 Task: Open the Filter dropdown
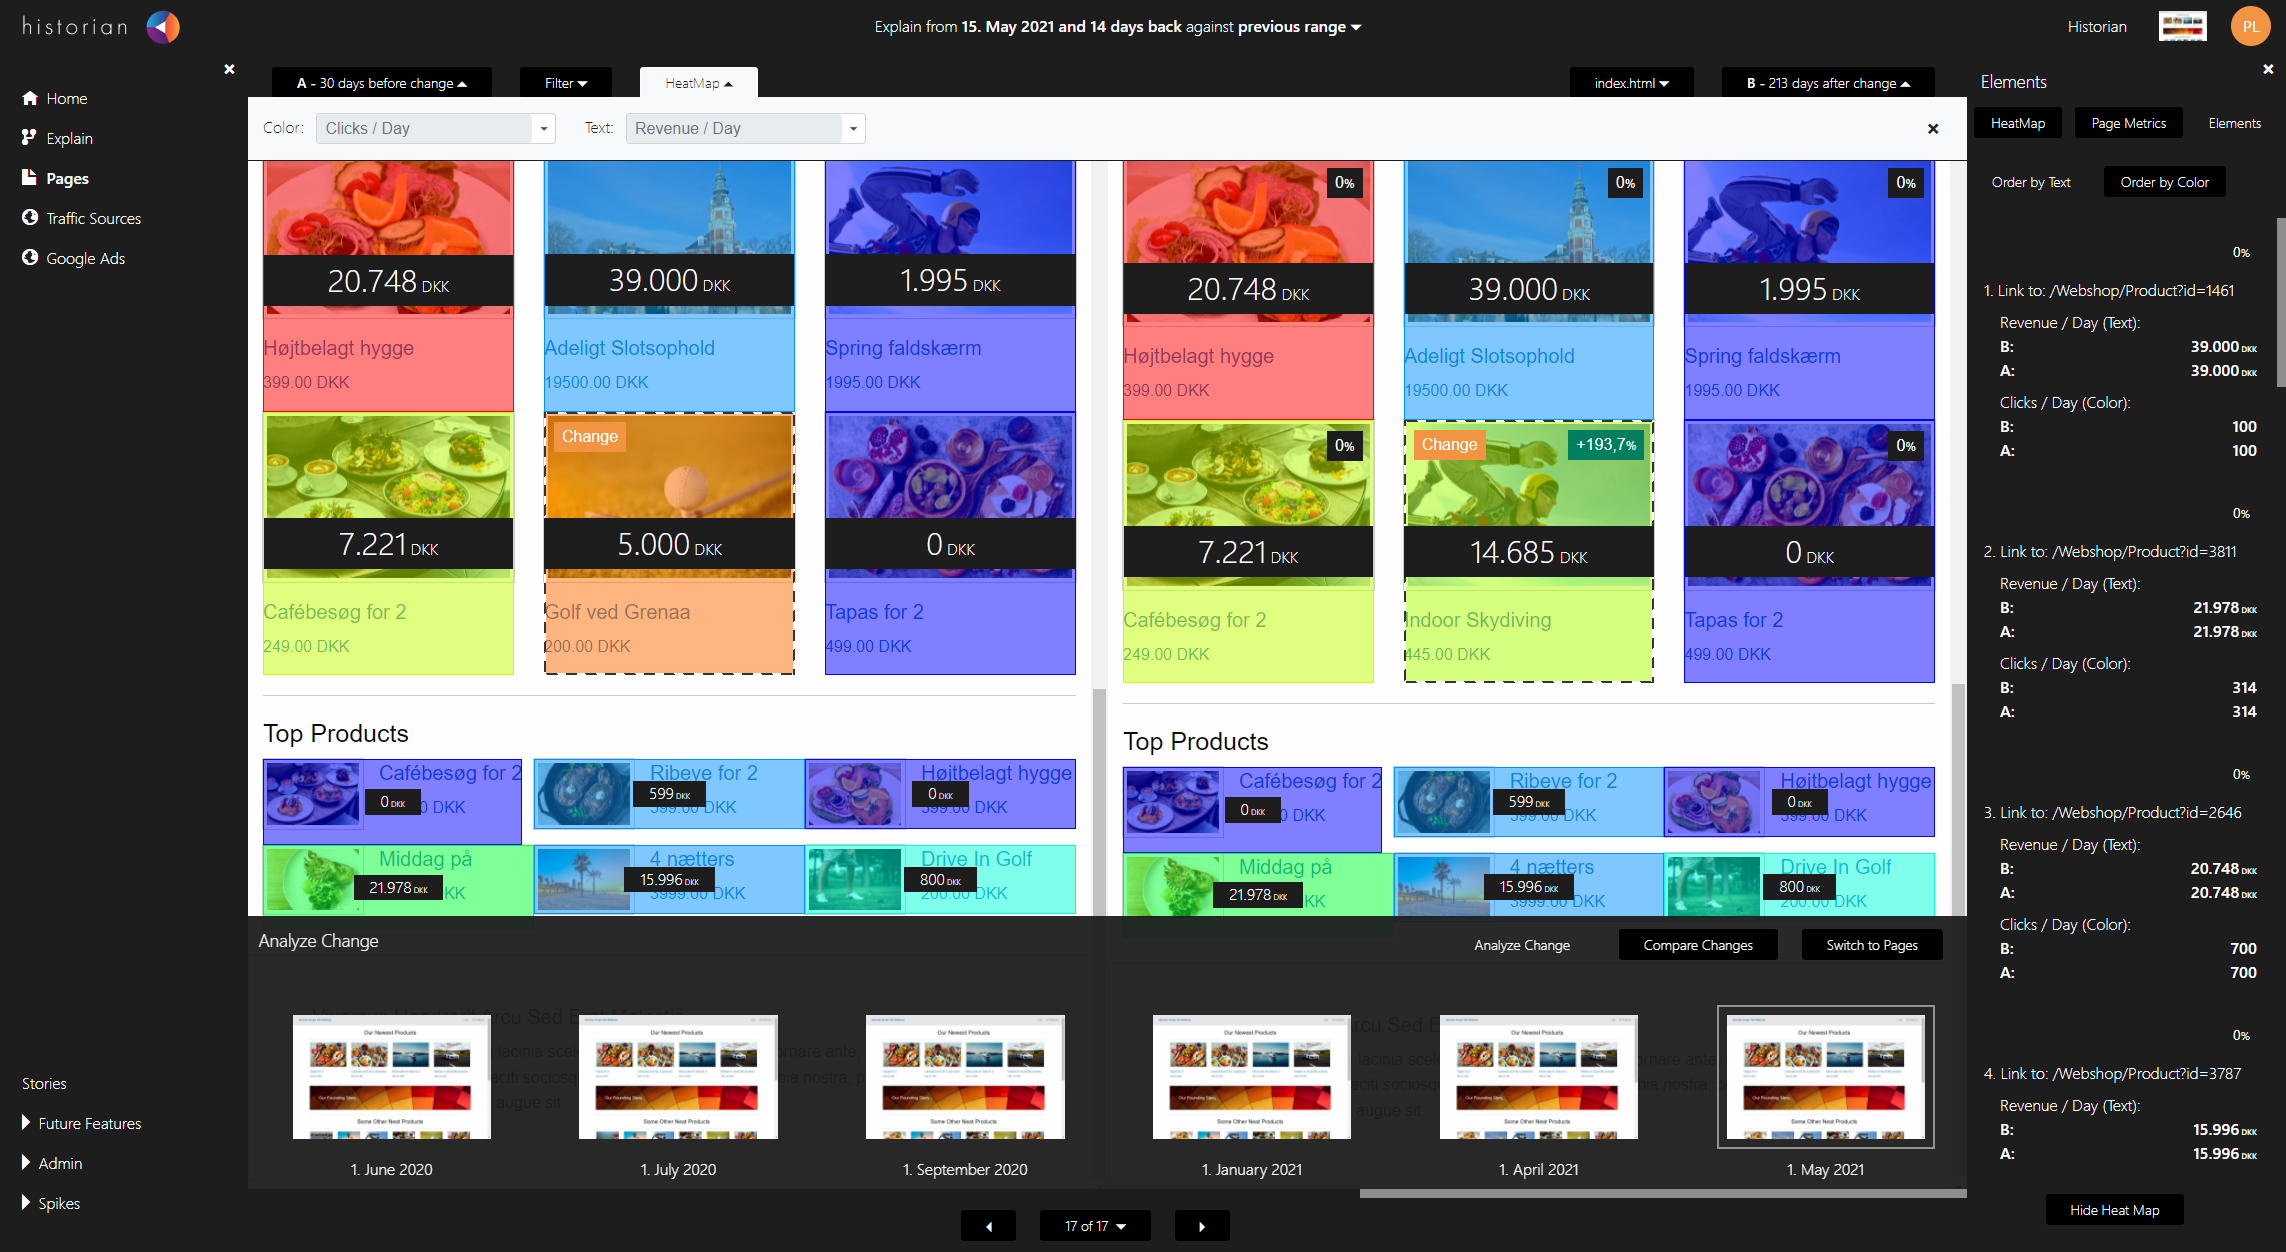[x=566, y=83]
